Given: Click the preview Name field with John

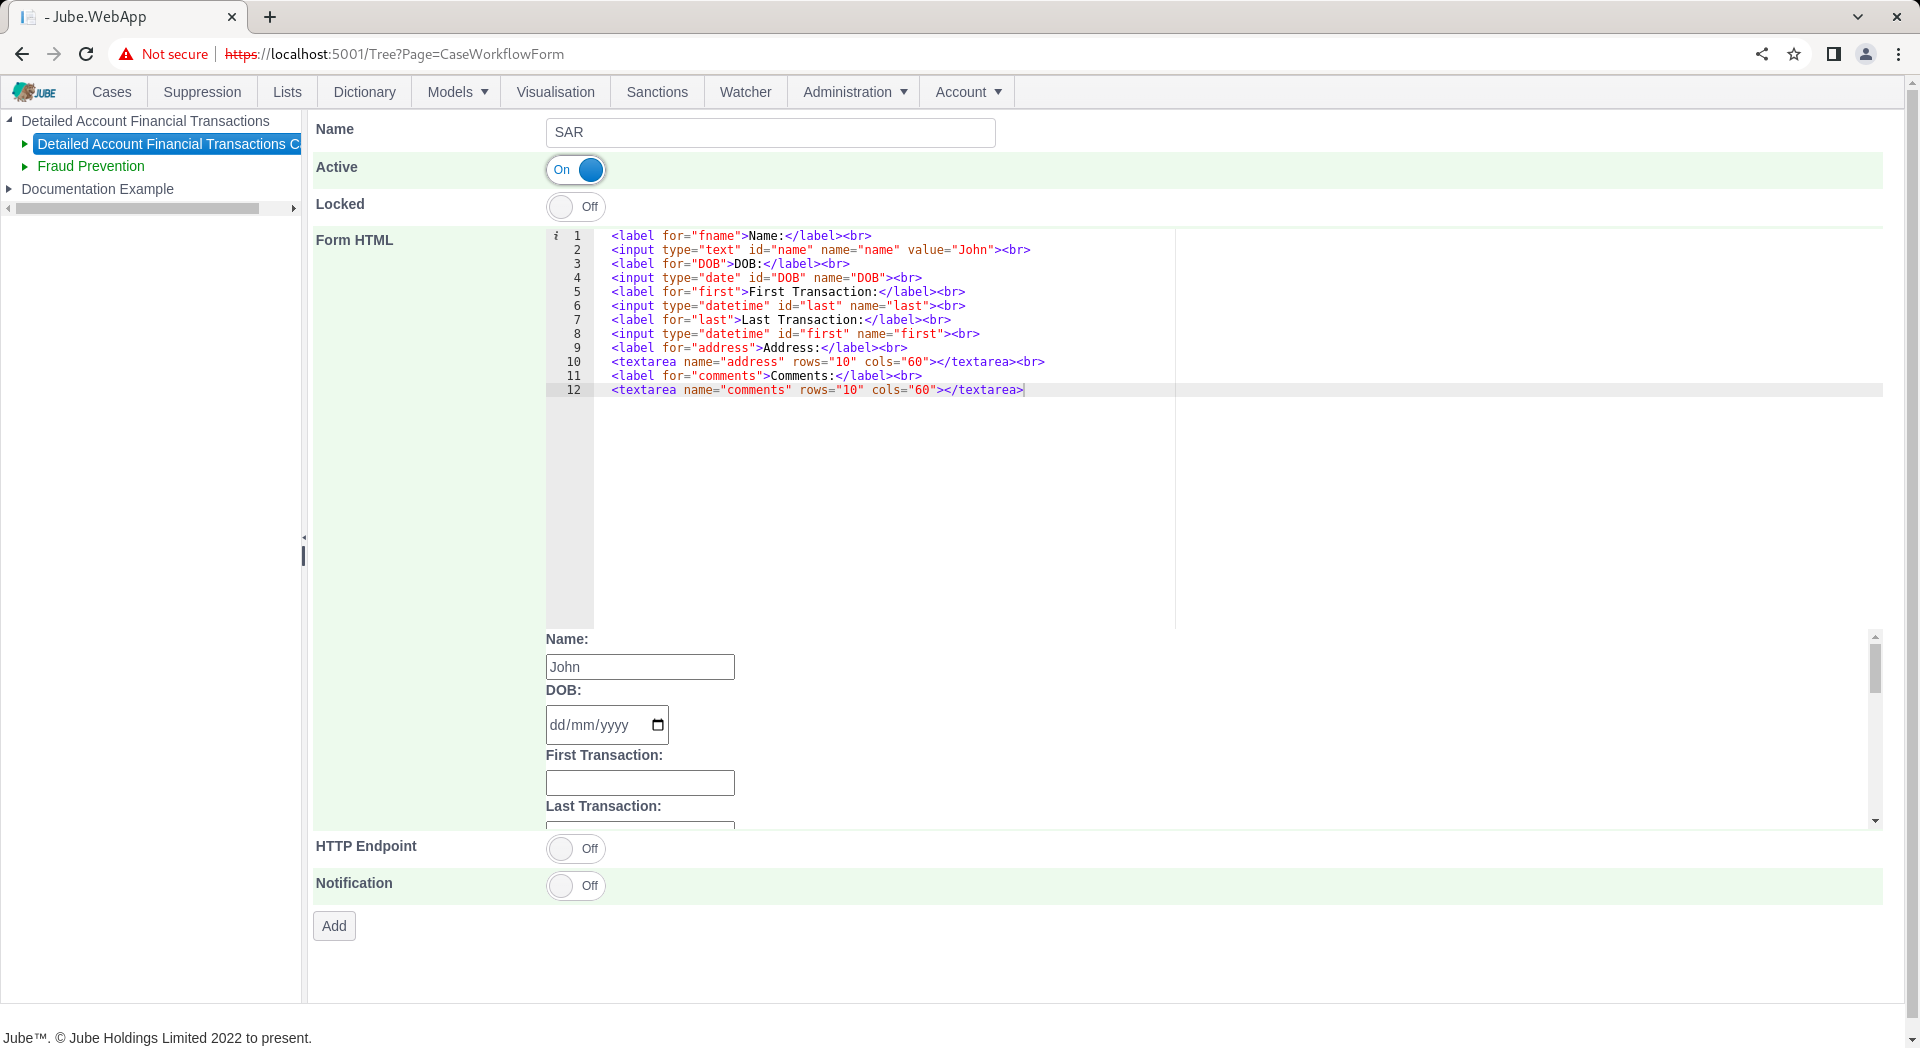Looking at the screenshot, I should [x=640, y=667].
